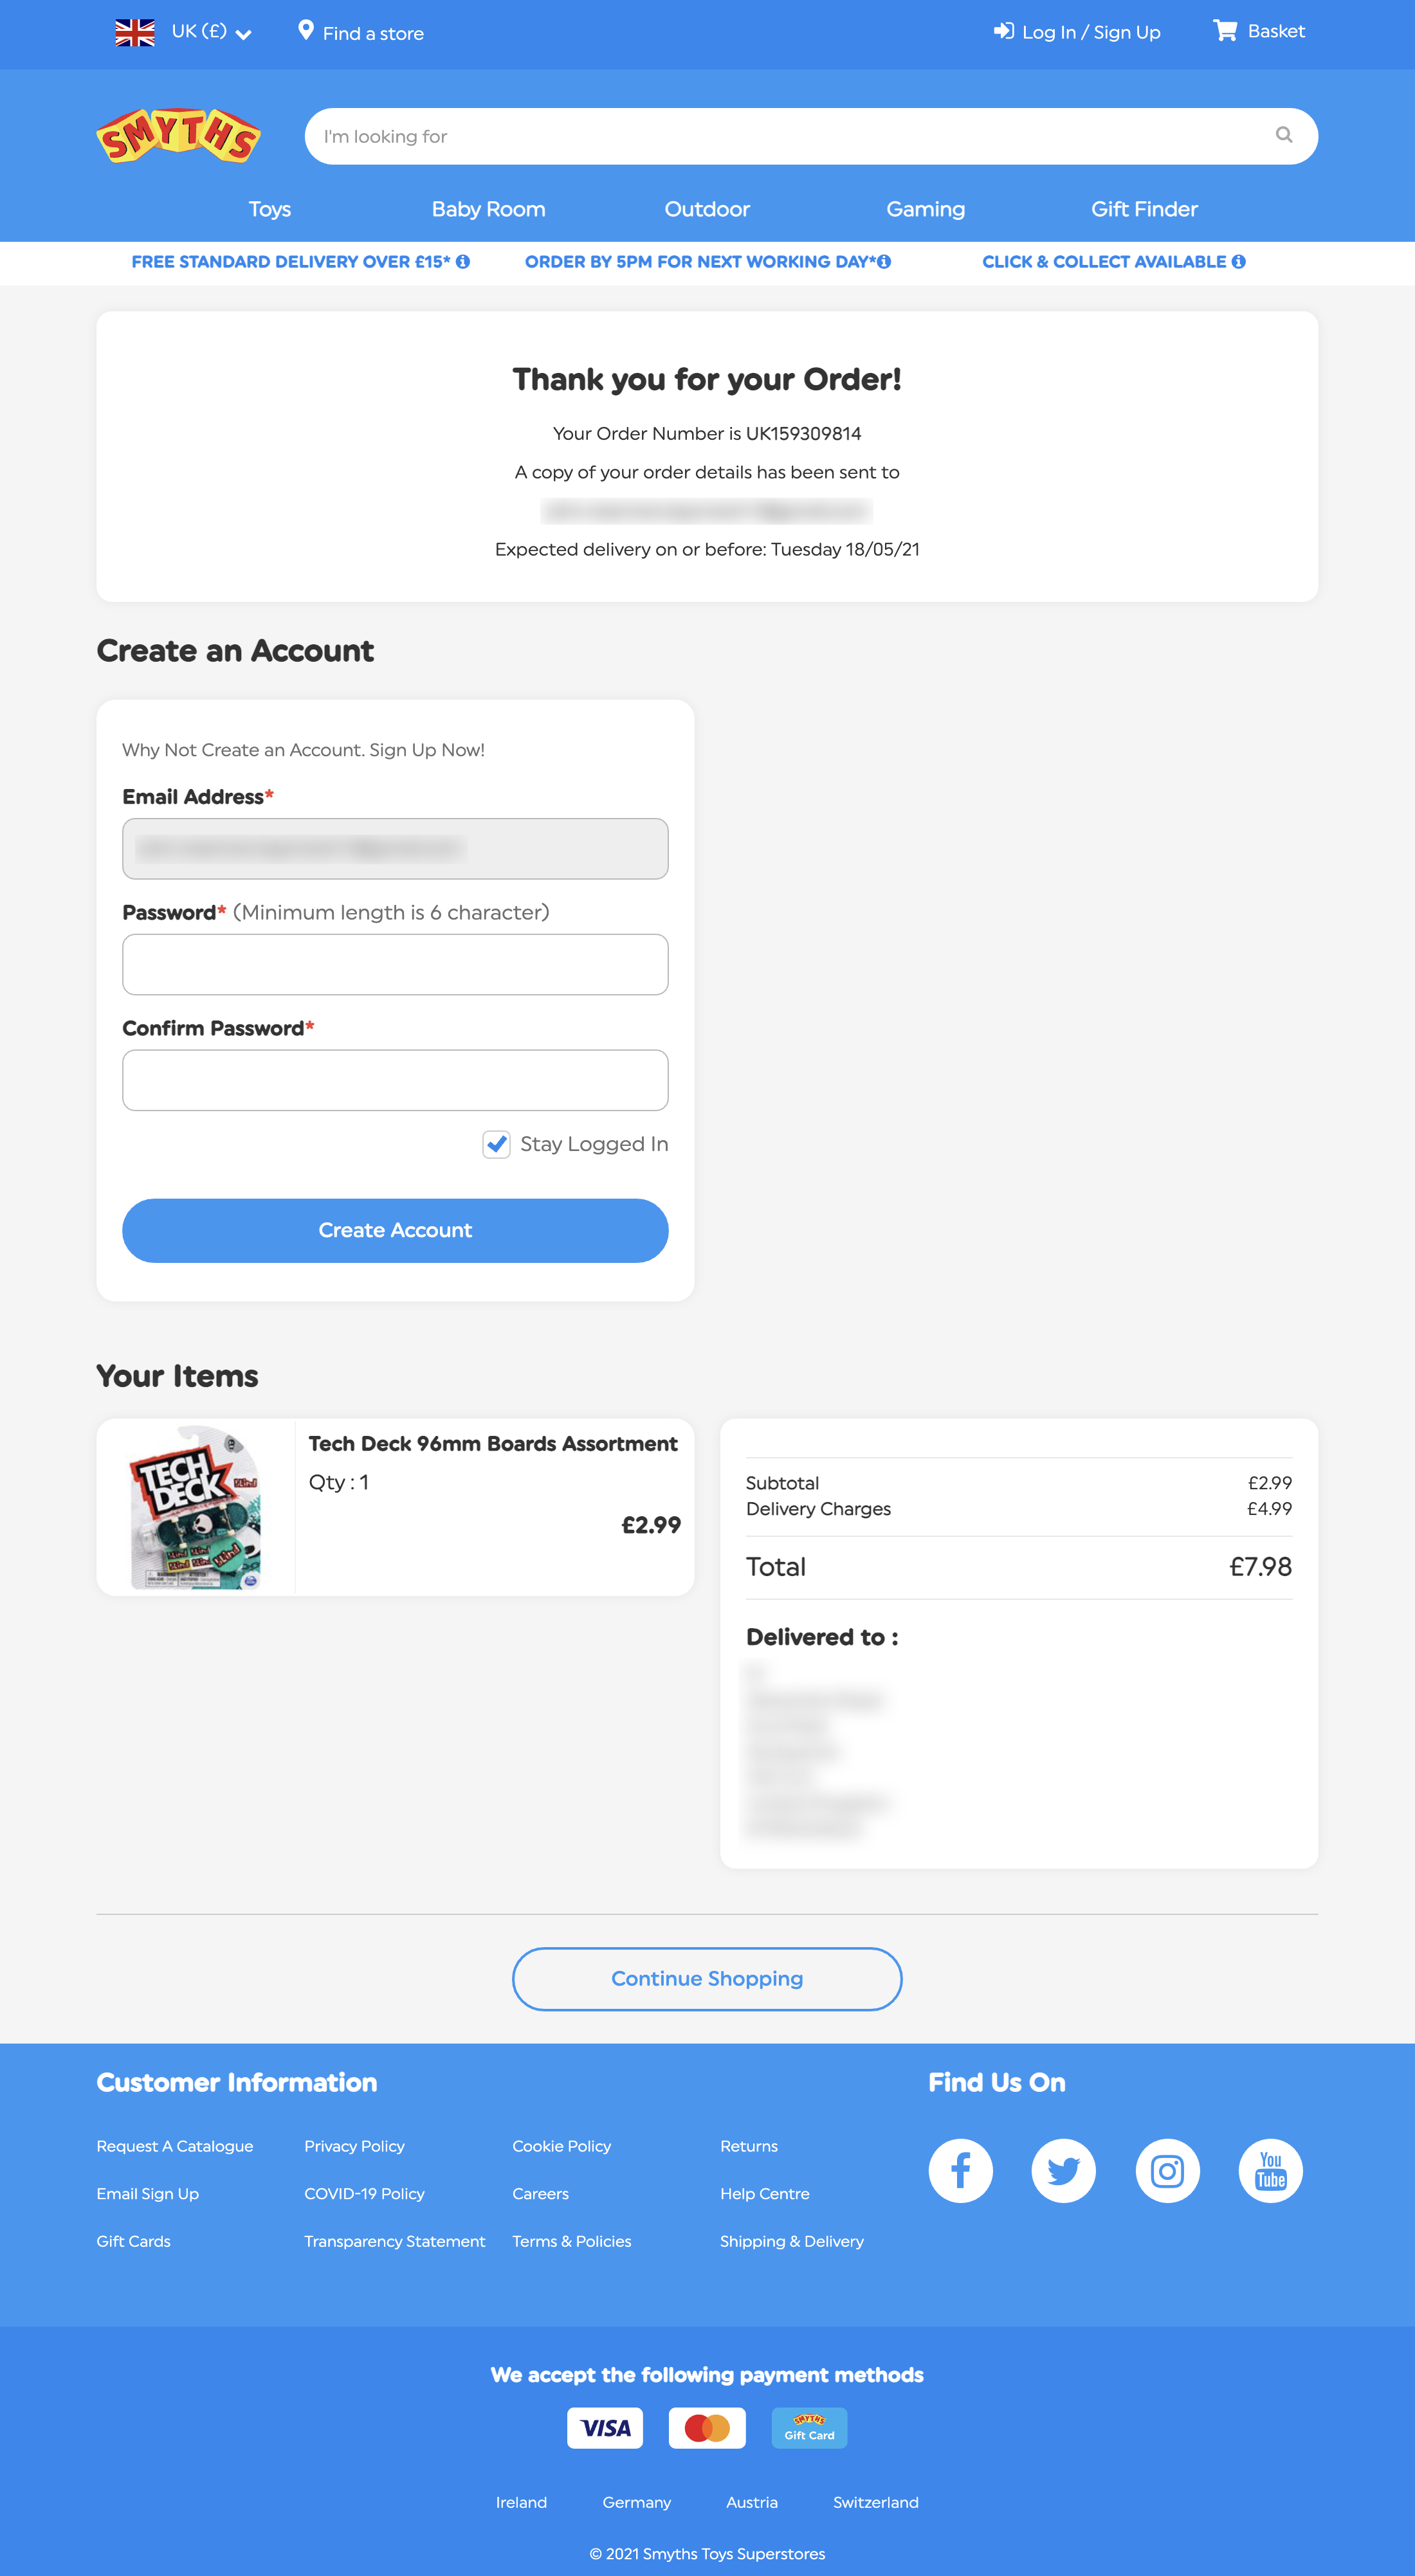Image resolution: width=1415 pixels, height=2576 pixels.
Task: Click the Smyths logo
Action: pyautogui.click(x=178, y=136)
